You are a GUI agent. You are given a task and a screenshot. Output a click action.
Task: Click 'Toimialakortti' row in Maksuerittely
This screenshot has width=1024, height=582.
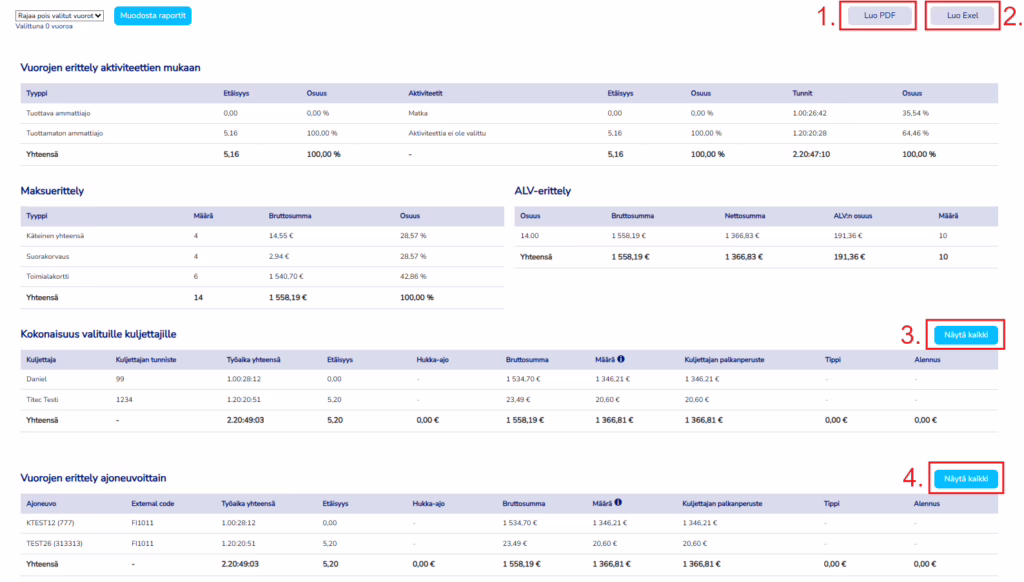50,275
